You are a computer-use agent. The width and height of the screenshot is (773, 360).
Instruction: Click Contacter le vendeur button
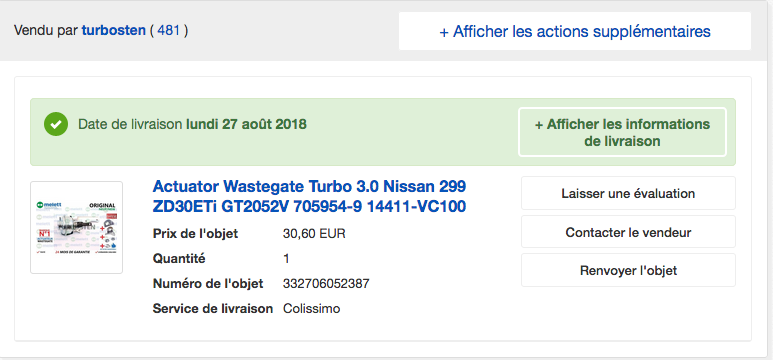pos(628,232)
